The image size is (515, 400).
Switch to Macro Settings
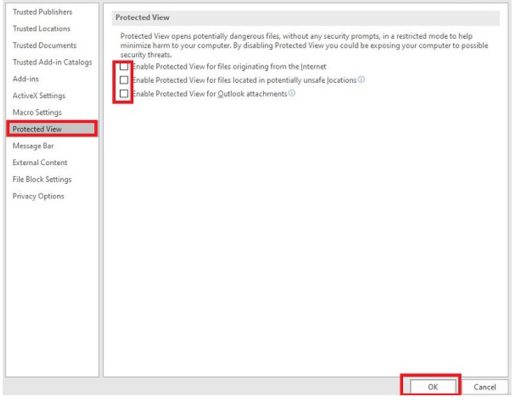[x=37, y=112]
